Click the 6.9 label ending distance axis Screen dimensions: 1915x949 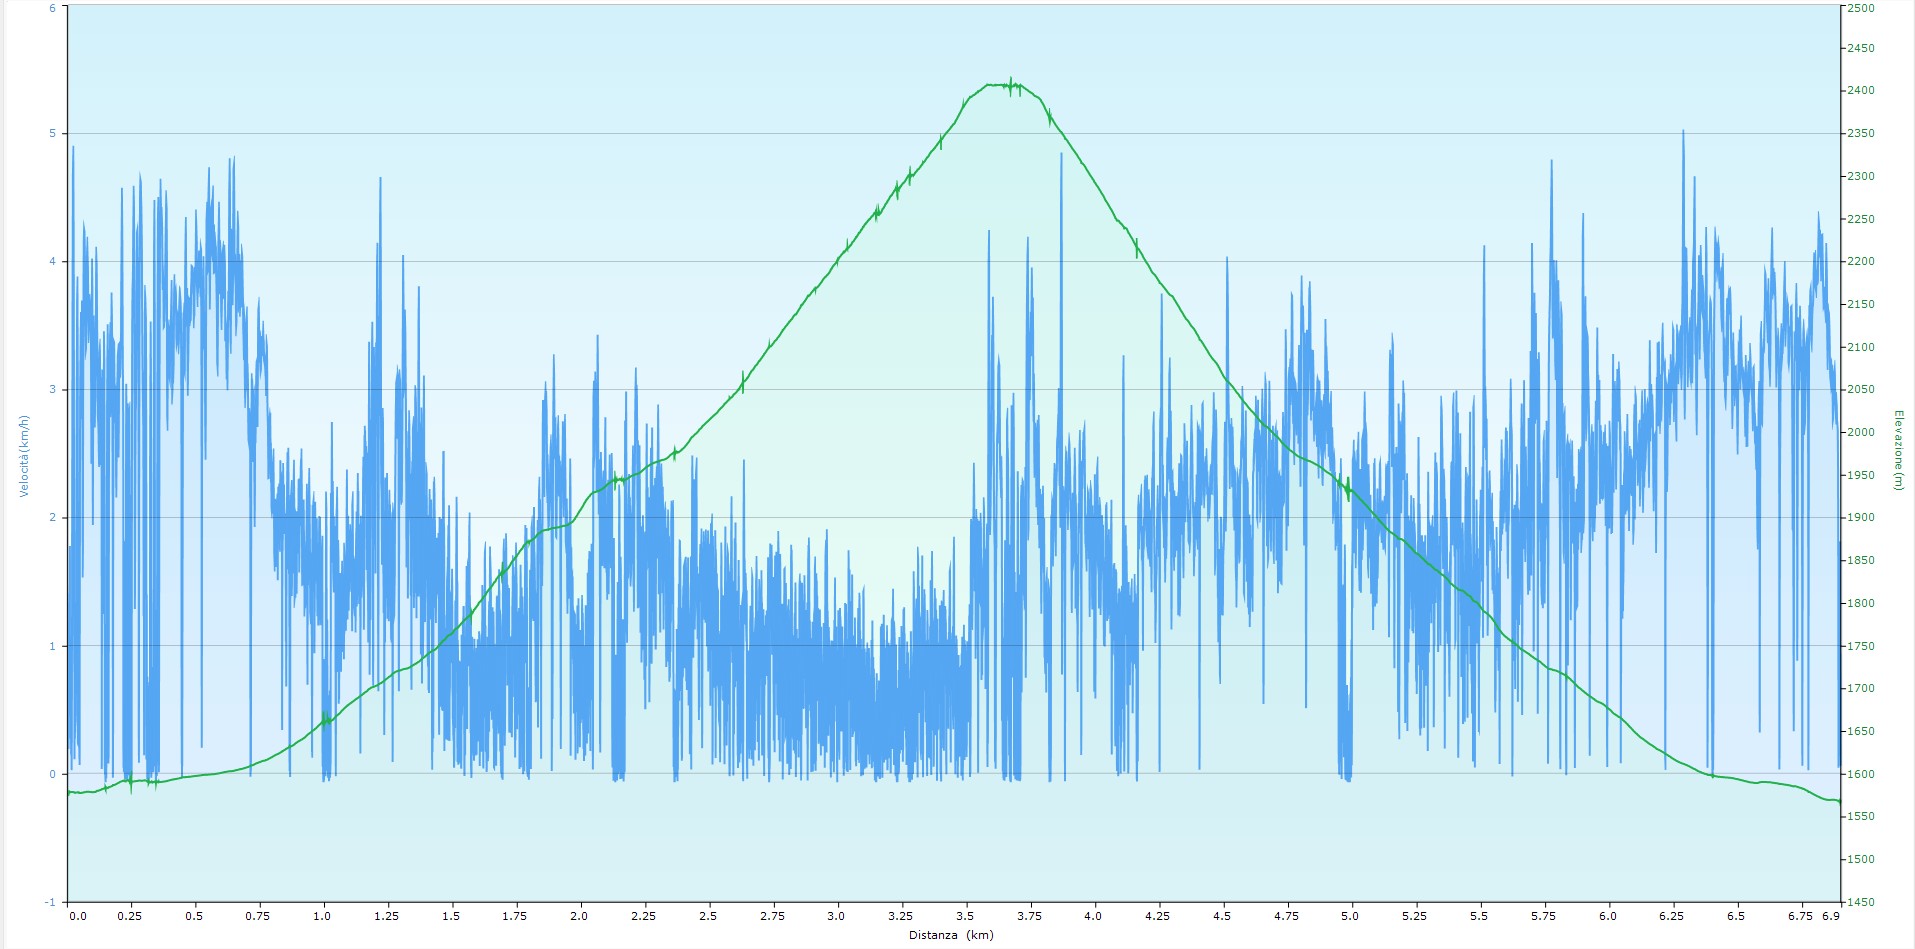tap(1831, 916)
